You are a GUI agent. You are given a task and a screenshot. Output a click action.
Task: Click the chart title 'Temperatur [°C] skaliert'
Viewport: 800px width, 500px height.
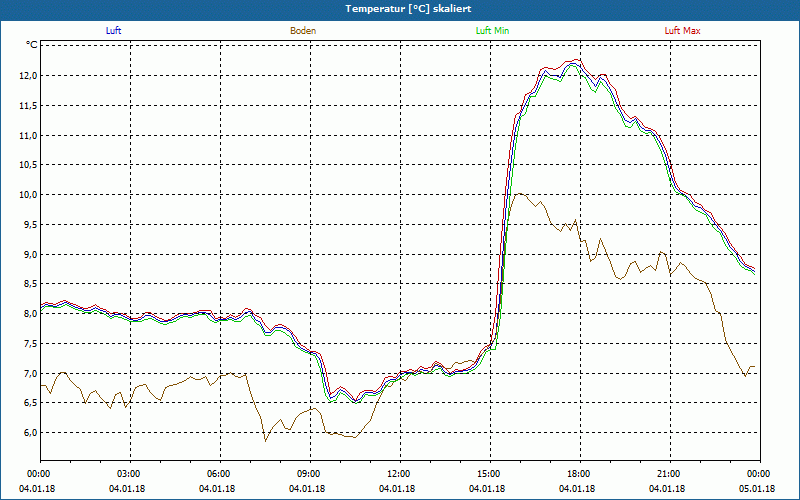pyautogui.click(x=408, y=9)
